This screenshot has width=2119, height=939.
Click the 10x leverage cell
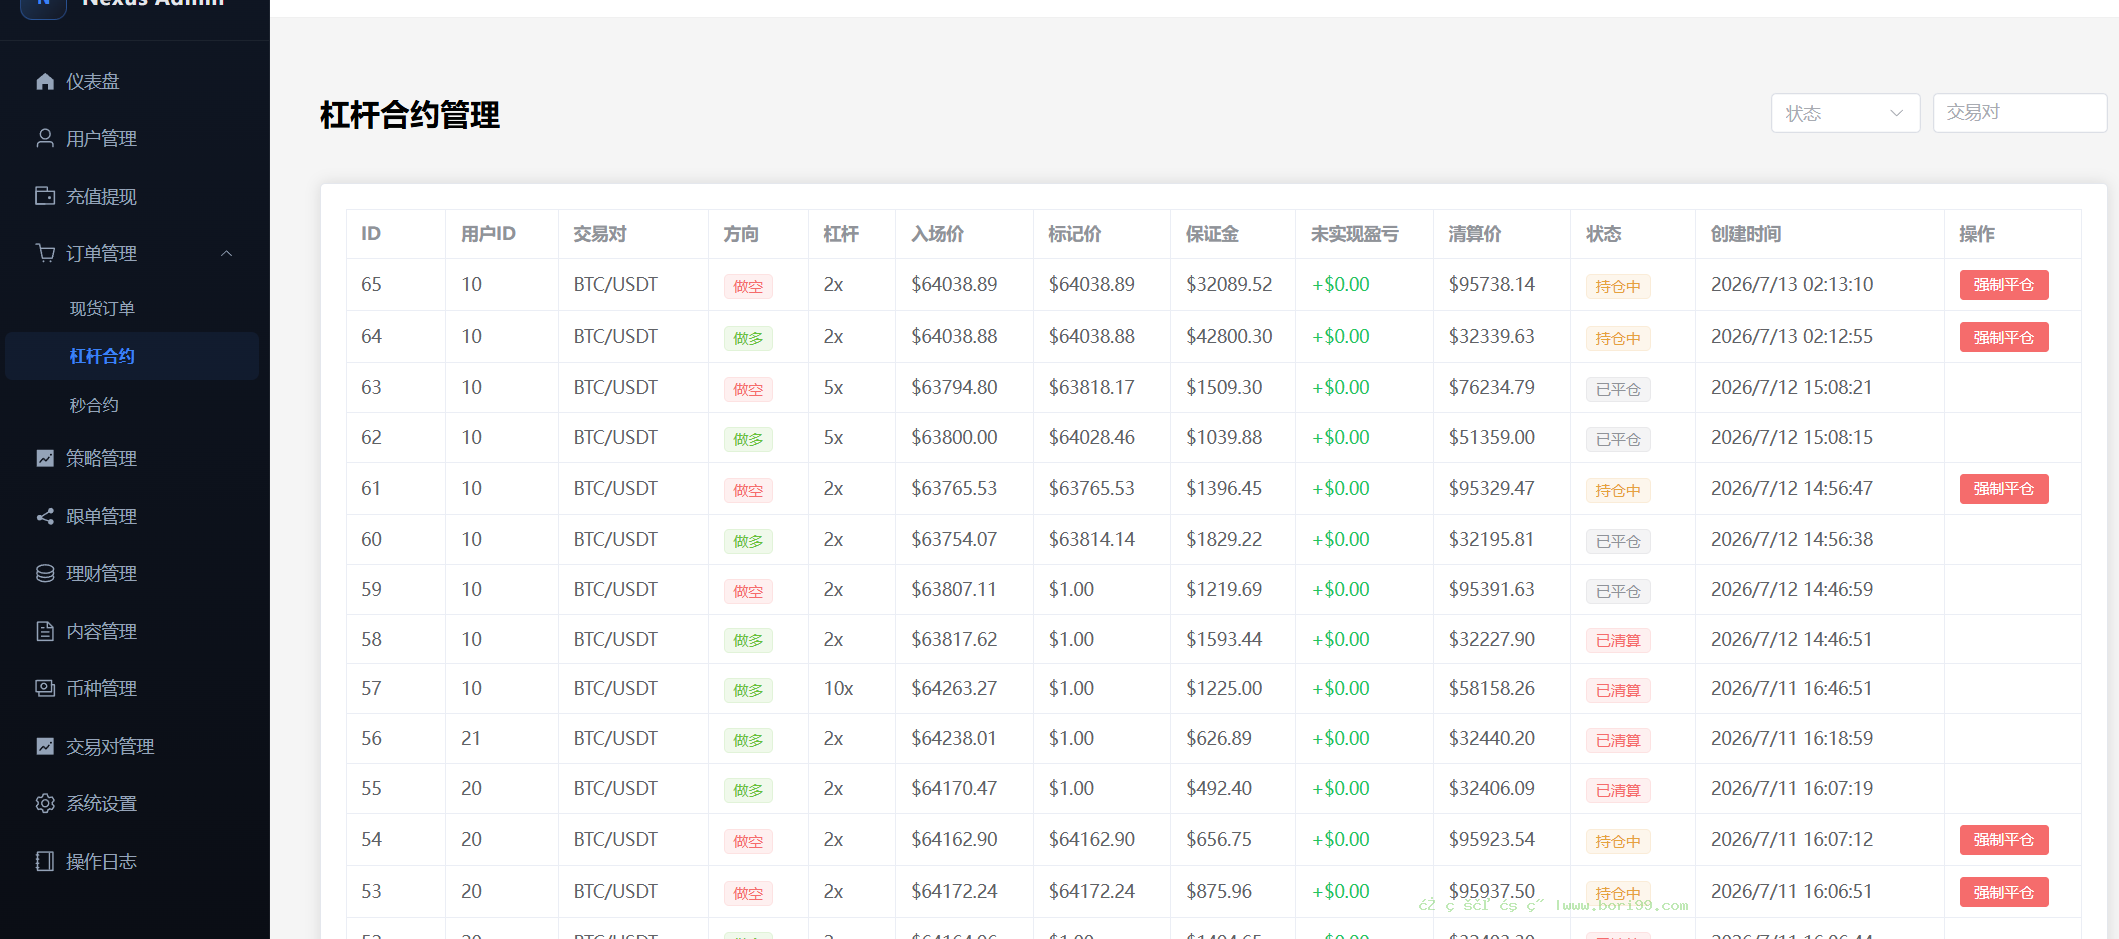pos(838,688)
